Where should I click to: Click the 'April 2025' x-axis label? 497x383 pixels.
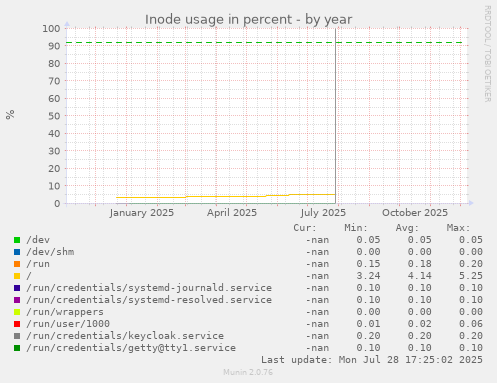tap(232, 213)
